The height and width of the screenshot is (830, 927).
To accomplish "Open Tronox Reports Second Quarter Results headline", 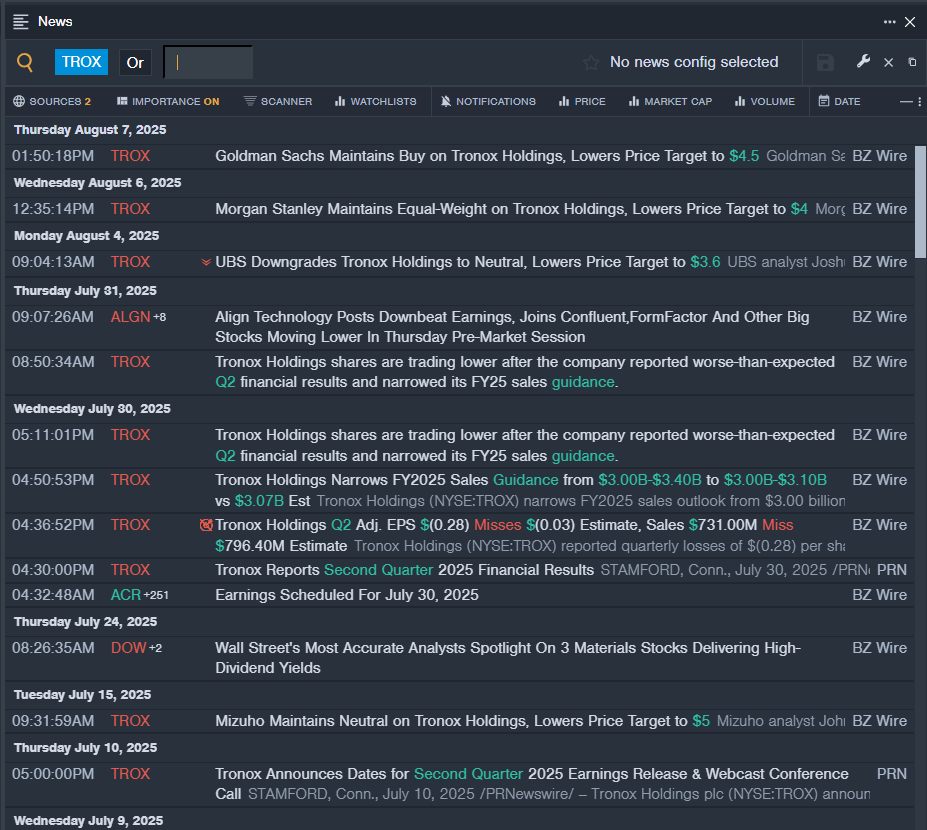I will 404,570.
